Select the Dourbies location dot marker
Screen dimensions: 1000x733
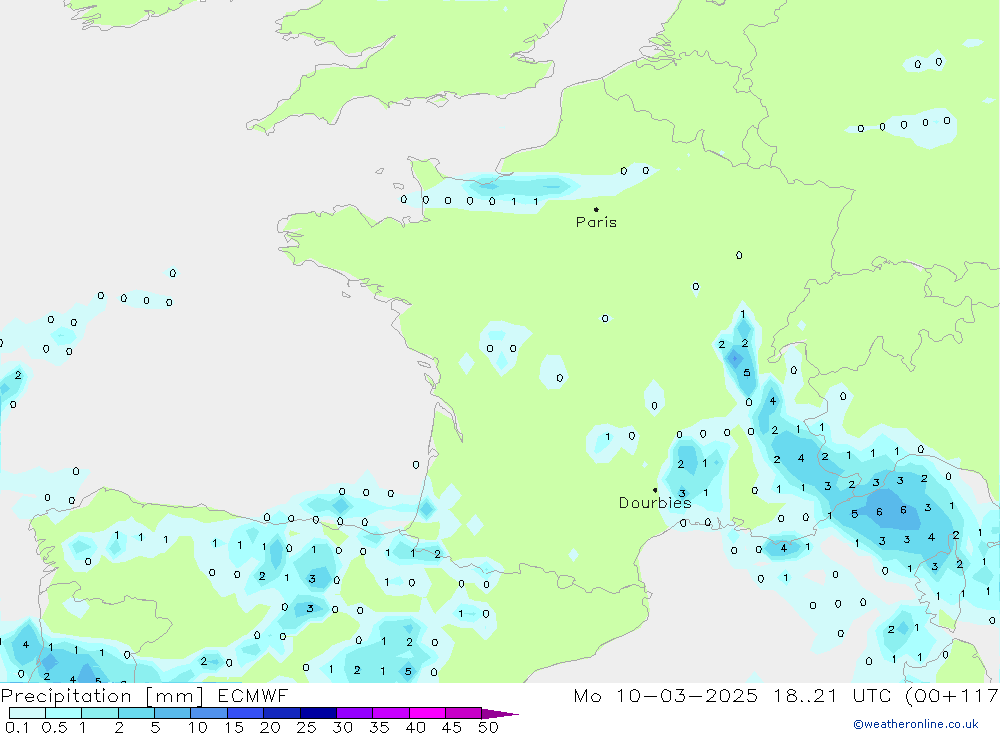point(655,490)
